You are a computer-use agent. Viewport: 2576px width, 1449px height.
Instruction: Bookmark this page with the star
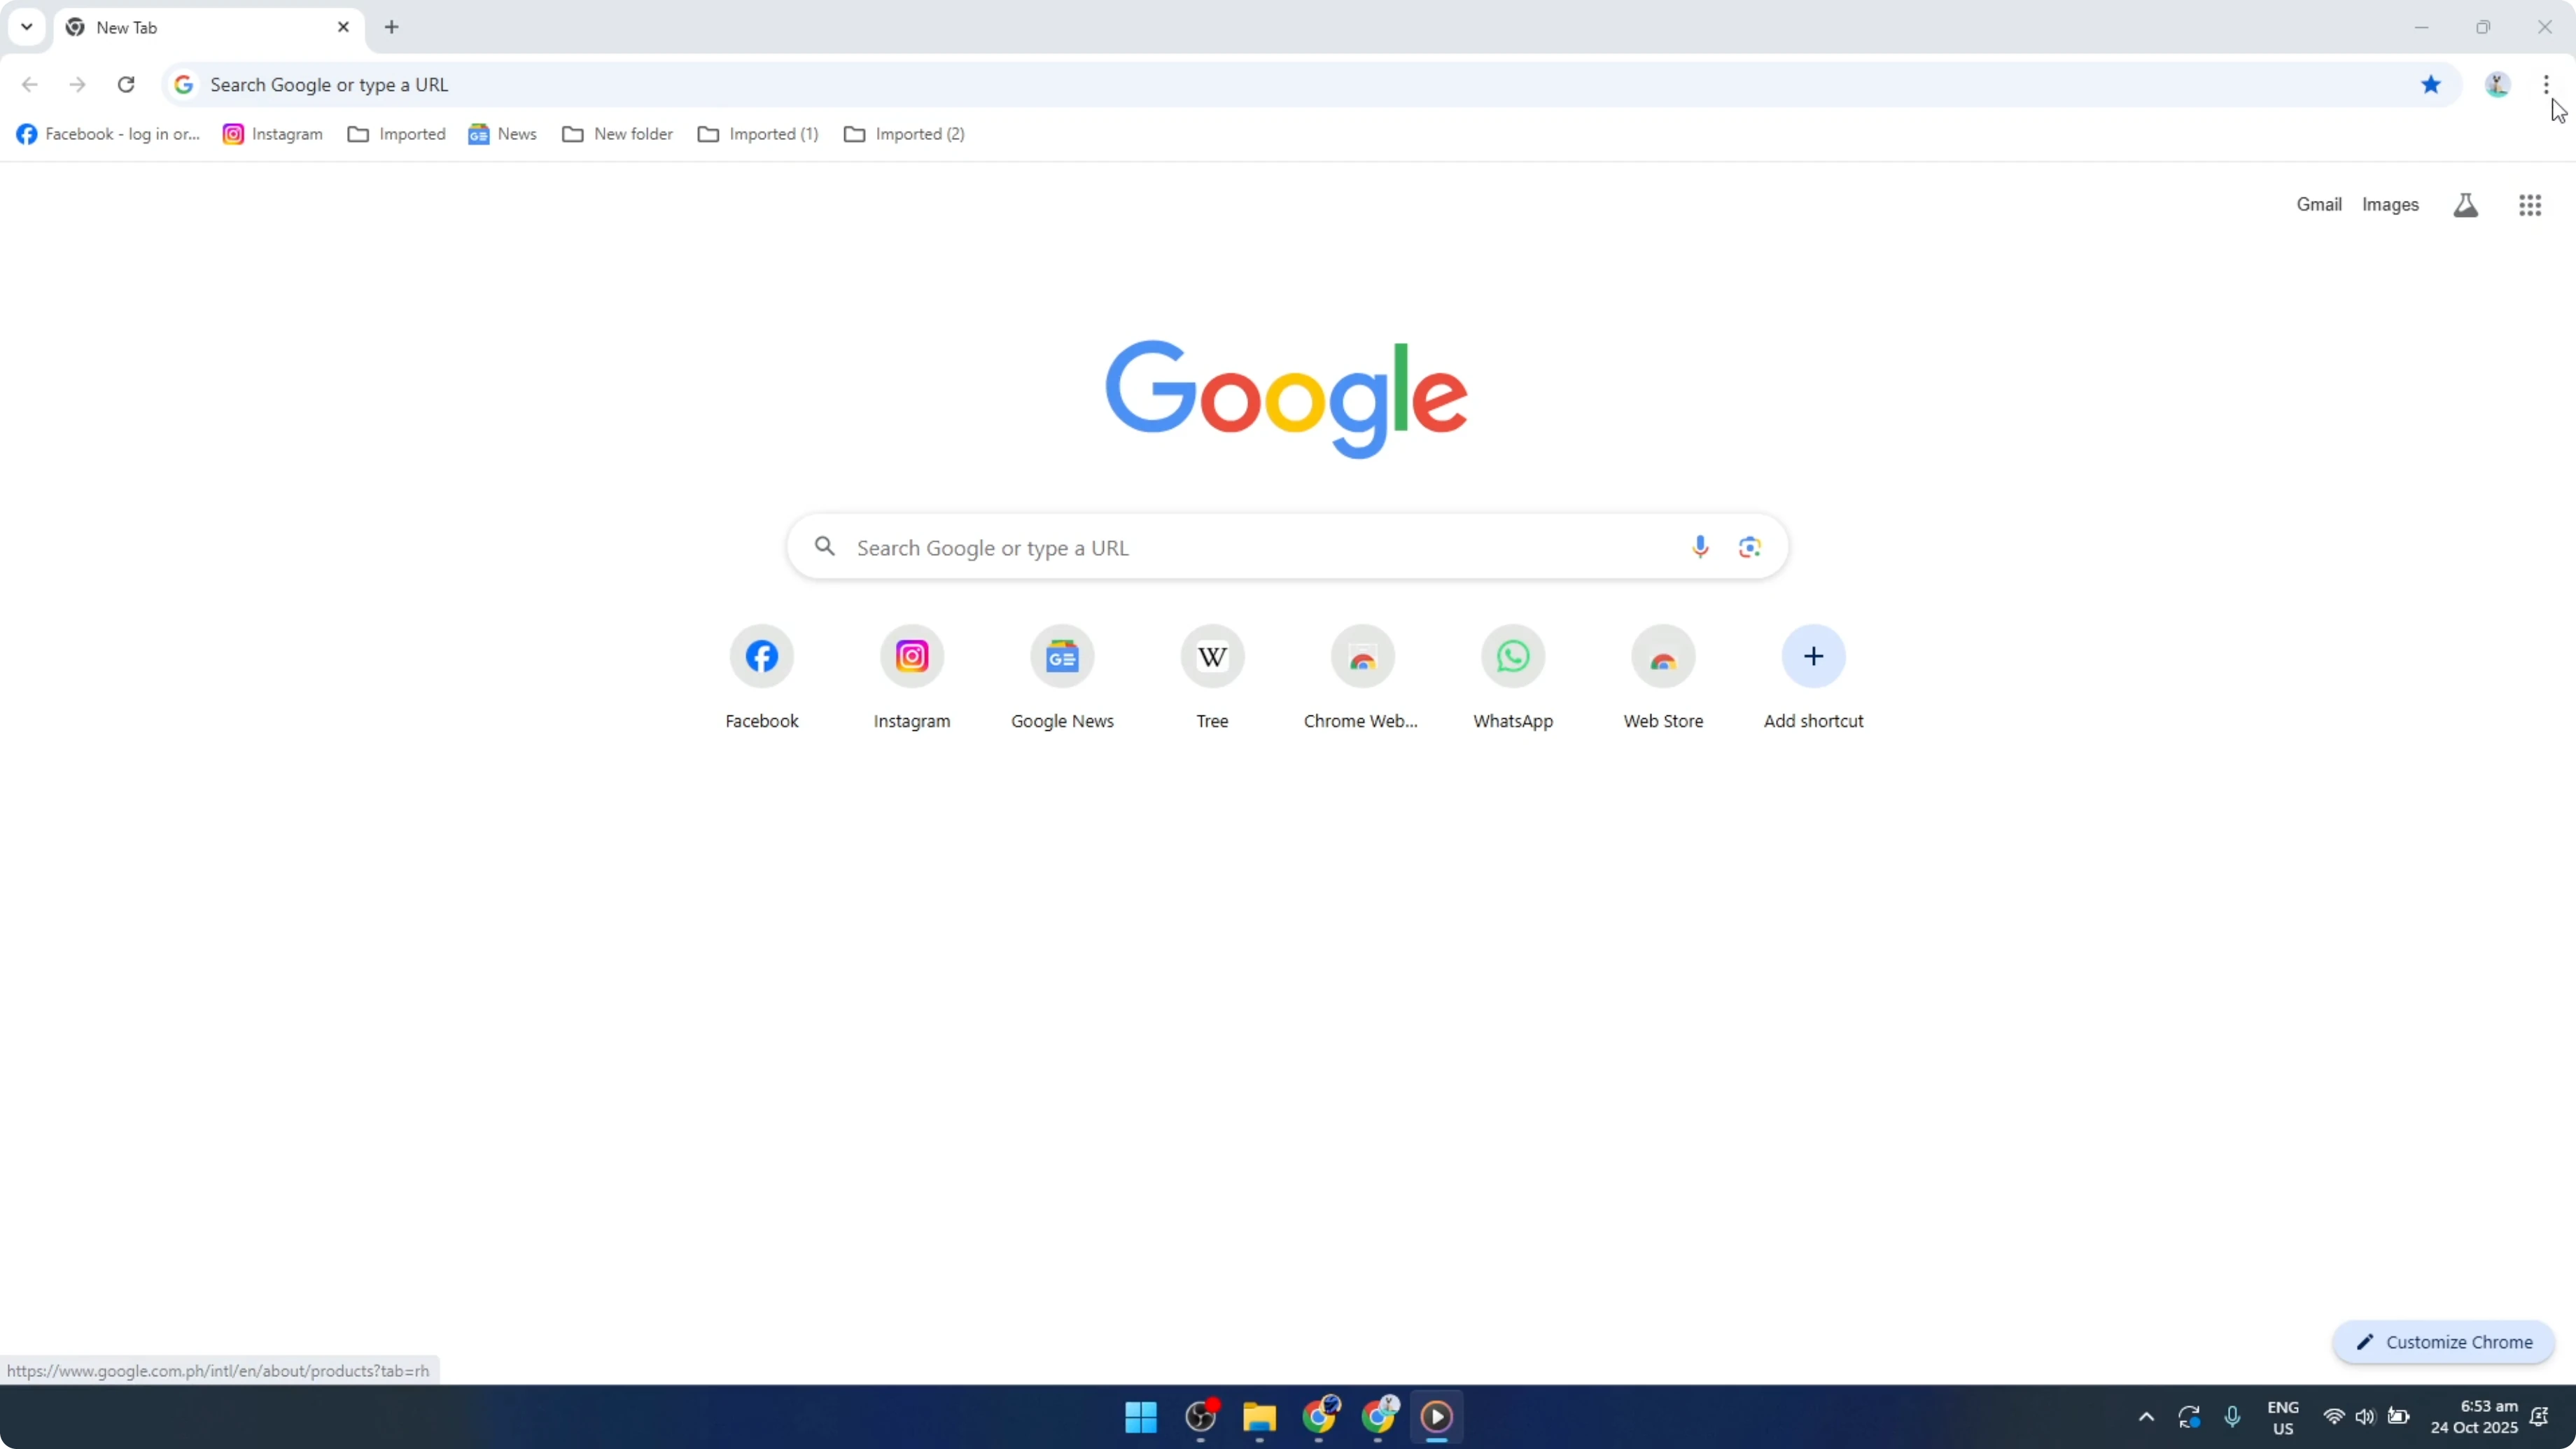[2431, 84]
